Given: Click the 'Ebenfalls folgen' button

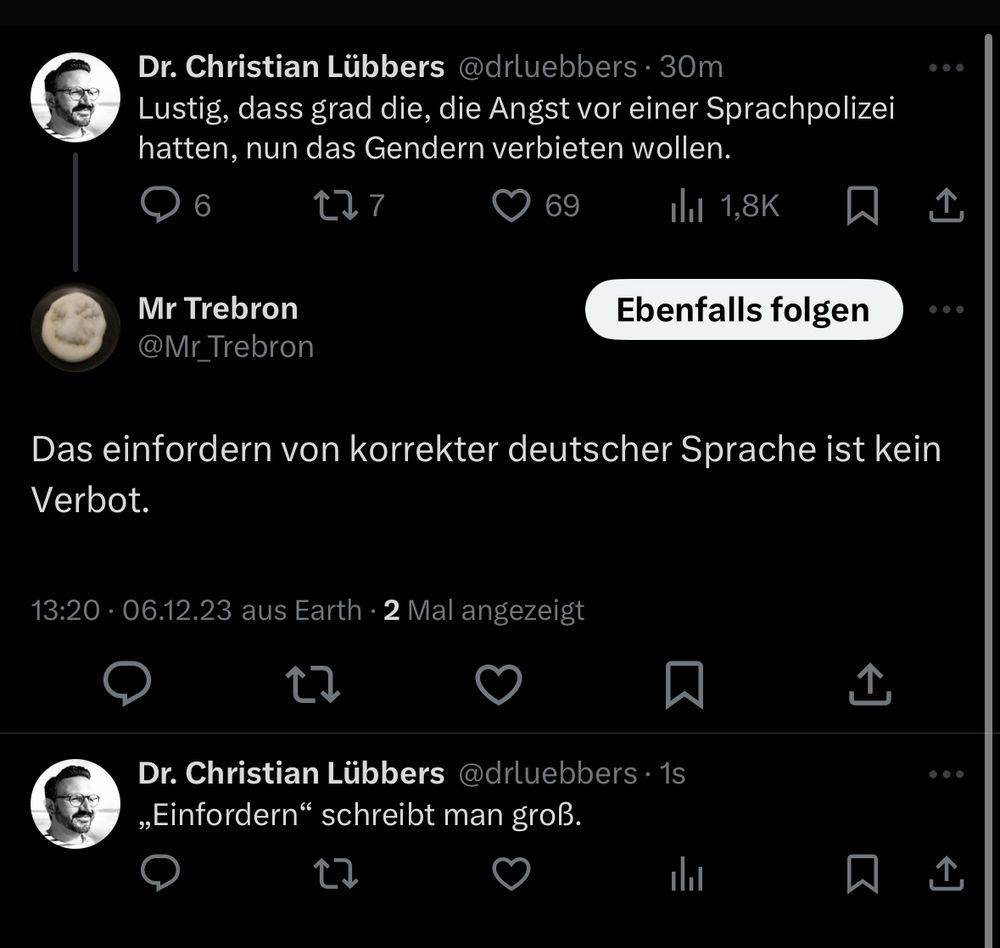Looking at the screenshot, I should click(743, 310).
